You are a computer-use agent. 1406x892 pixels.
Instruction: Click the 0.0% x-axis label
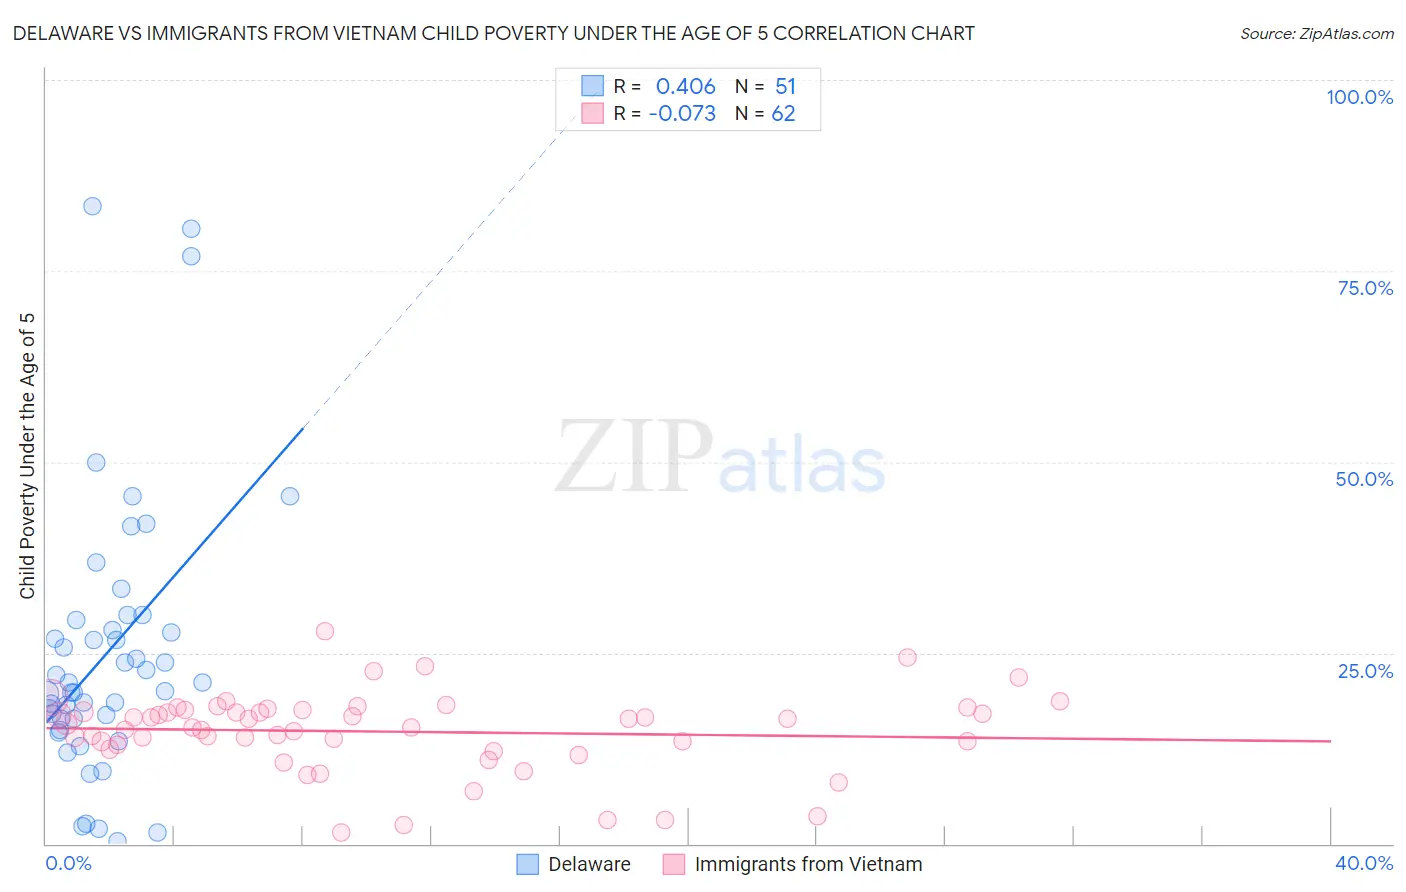[68, 863]
